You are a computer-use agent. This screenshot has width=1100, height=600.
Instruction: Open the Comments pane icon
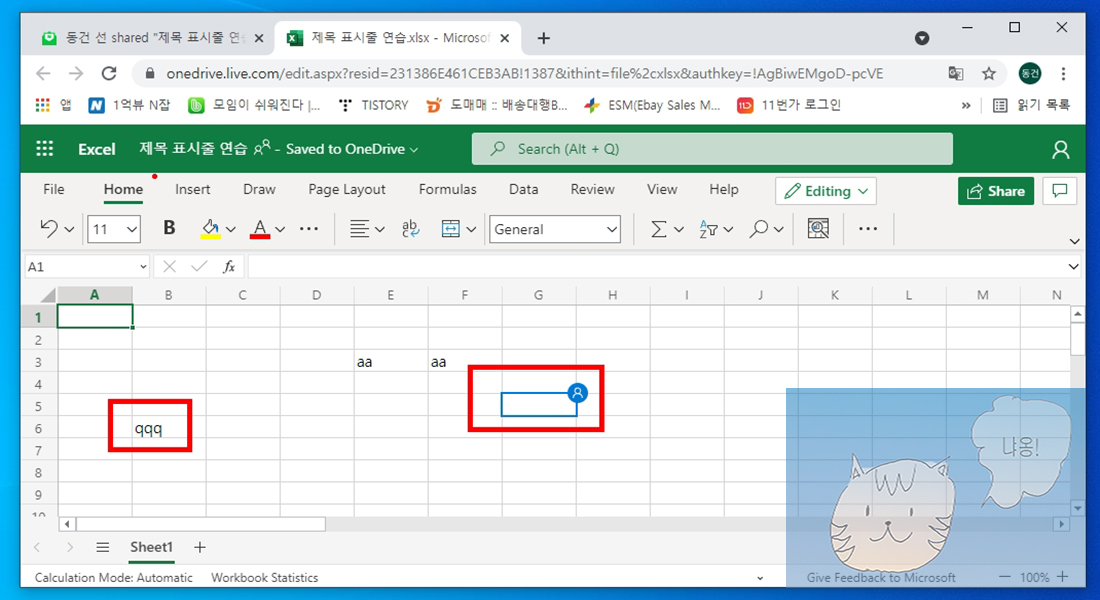click(x=1059, y=191)
